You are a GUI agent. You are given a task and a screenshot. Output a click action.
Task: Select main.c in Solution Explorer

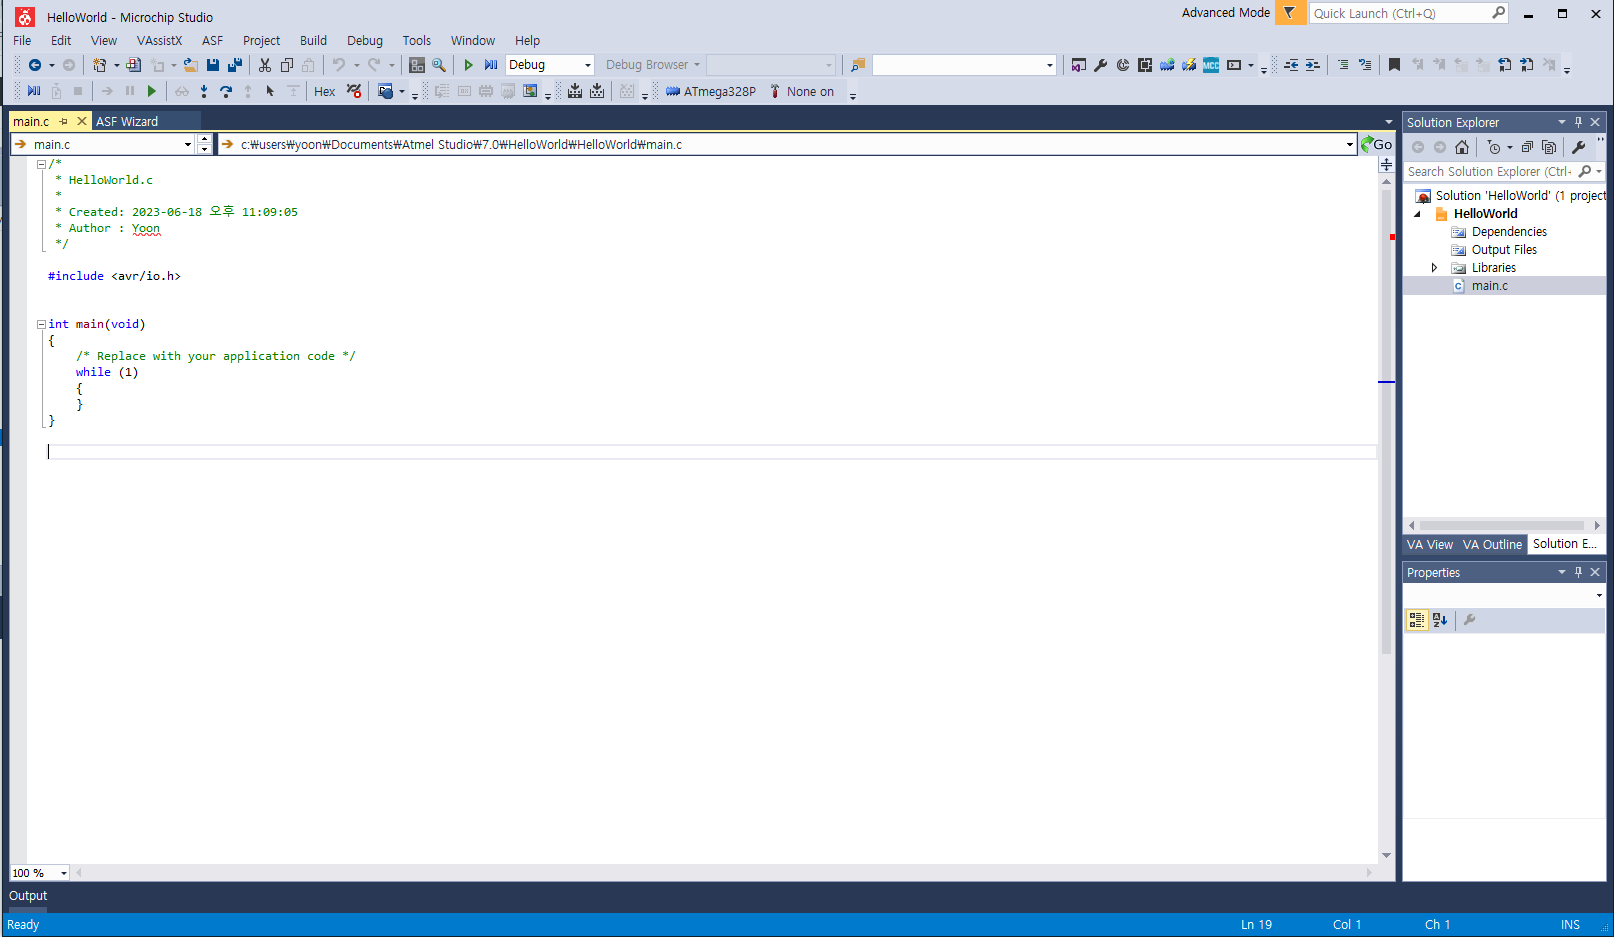pos(1489,286)
